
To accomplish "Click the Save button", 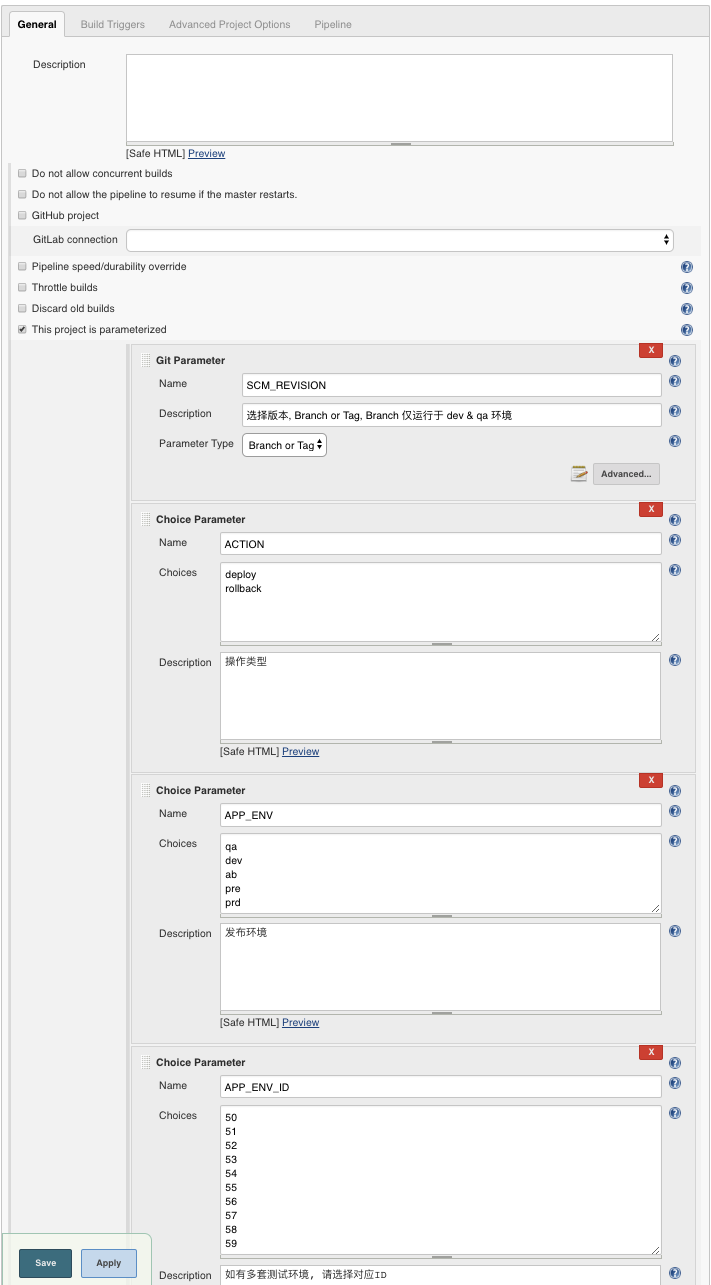I will (x=46, y=1263).
